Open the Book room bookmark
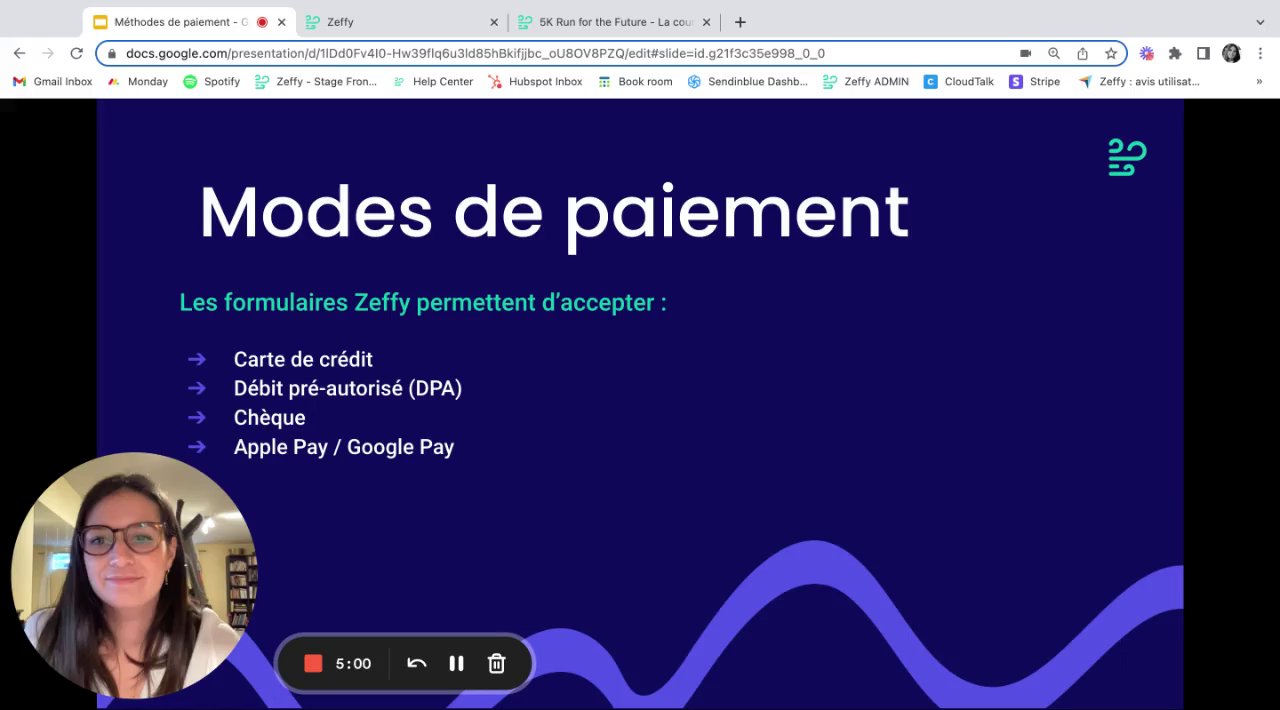1280x710 pixels. click(635, 82)
